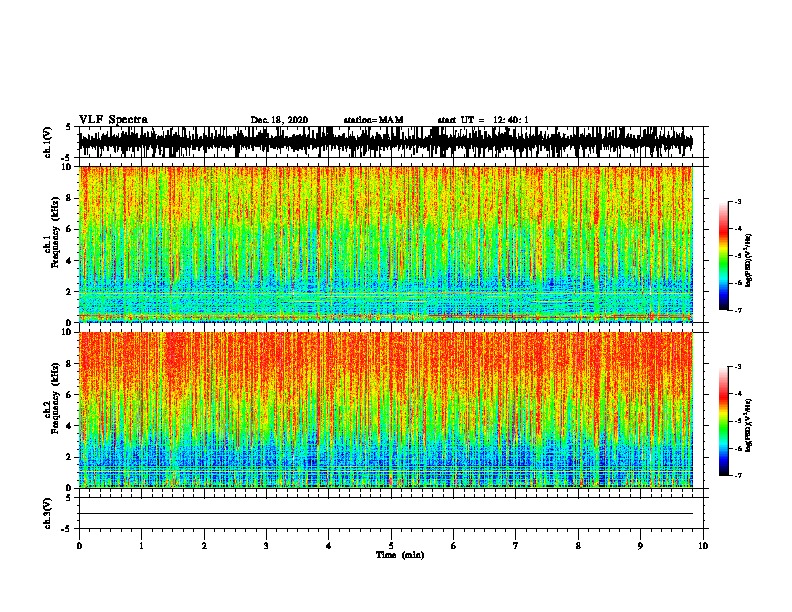Image resolution: width=792 pixels, height=612 pixels.
Task: Click the flat ch.3 voltage trace line
Action: click(386, 514)
